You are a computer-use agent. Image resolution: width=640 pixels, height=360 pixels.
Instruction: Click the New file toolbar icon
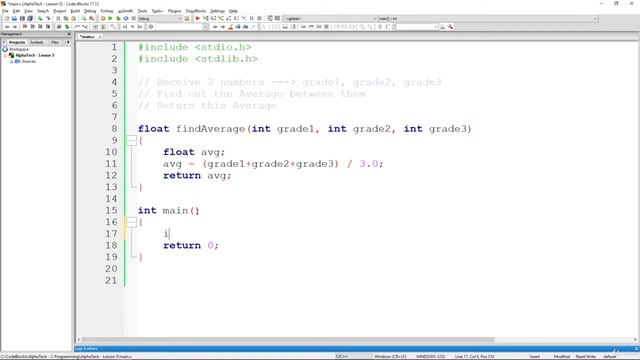point(7,19)
